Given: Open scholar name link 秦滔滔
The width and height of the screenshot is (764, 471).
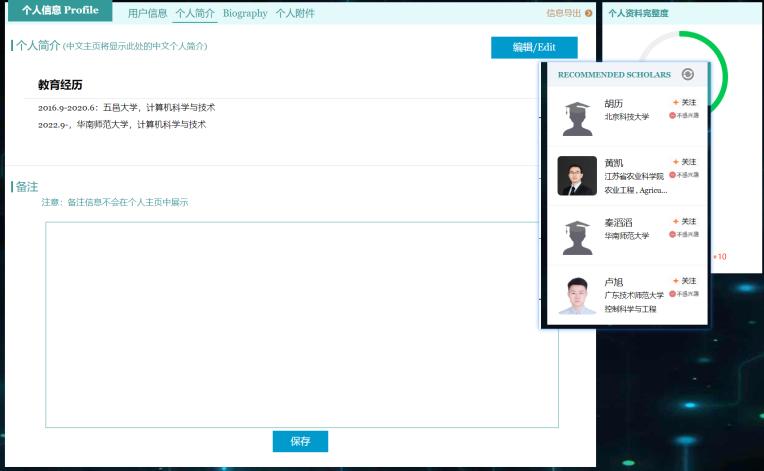Looking at the screenshot, I should 618,222.
